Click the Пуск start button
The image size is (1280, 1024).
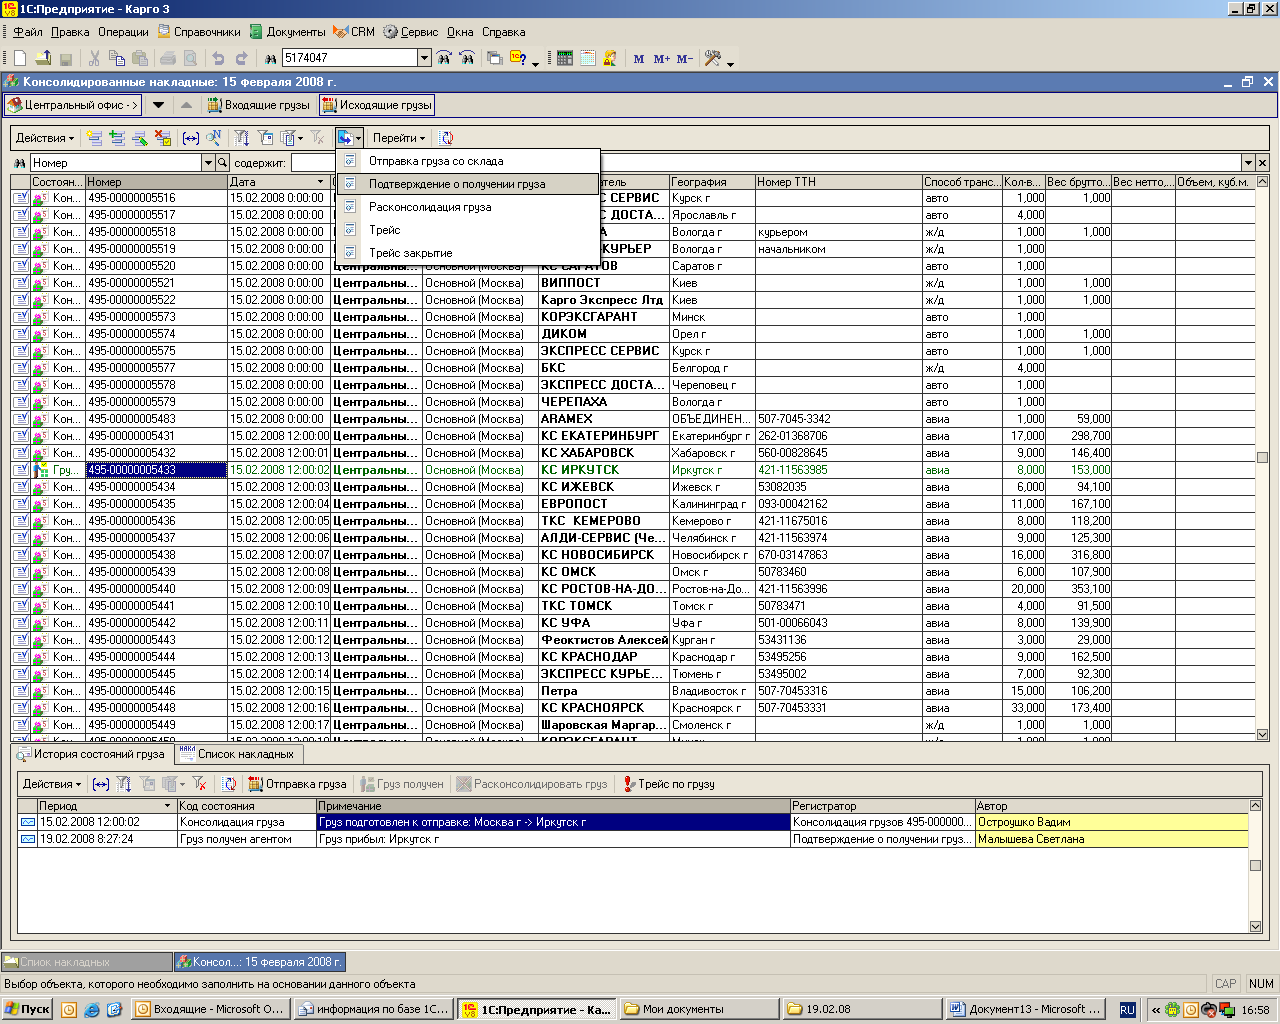click(x=27, y=1009)
